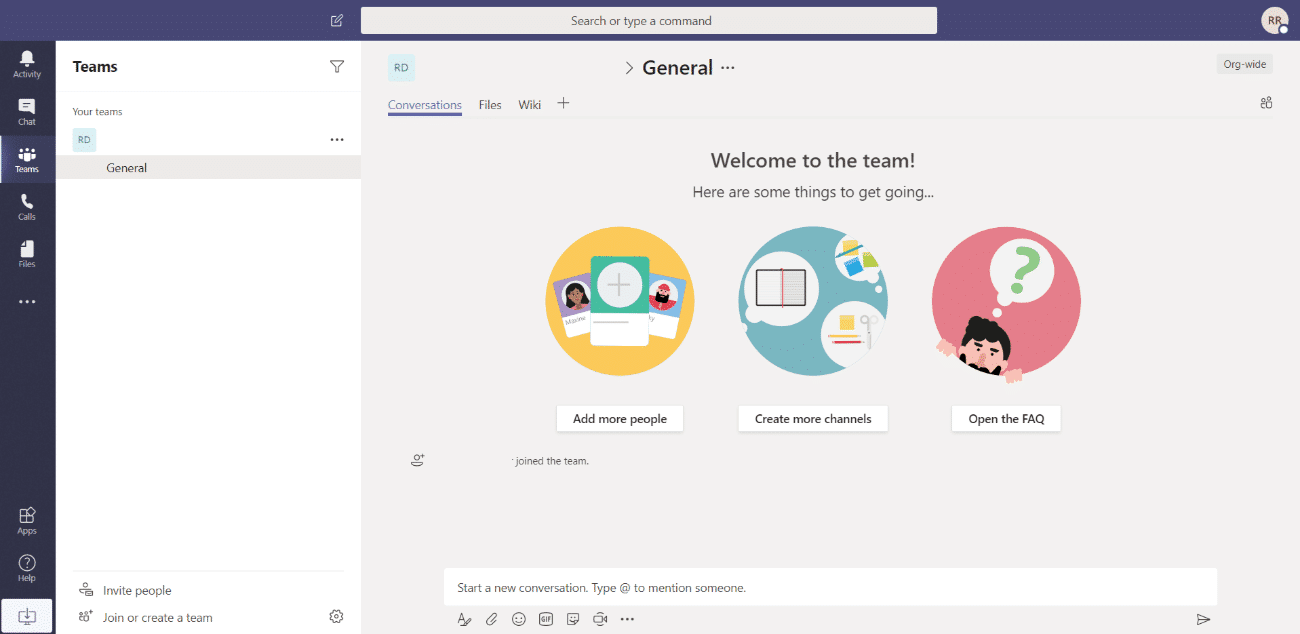Start a new chat with pencil icon
Screen dimensions: 1300x634
pyautogui.click(x=336, y=20)
